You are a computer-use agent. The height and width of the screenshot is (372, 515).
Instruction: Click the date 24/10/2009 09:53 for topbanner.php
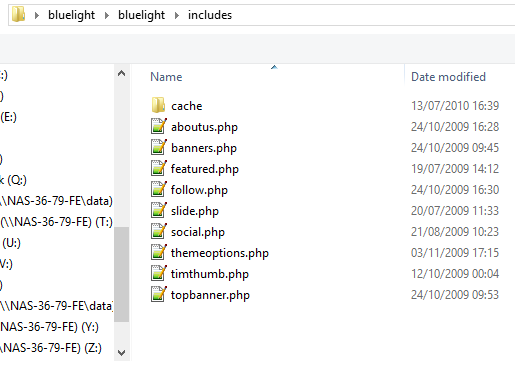pos(455,295)
